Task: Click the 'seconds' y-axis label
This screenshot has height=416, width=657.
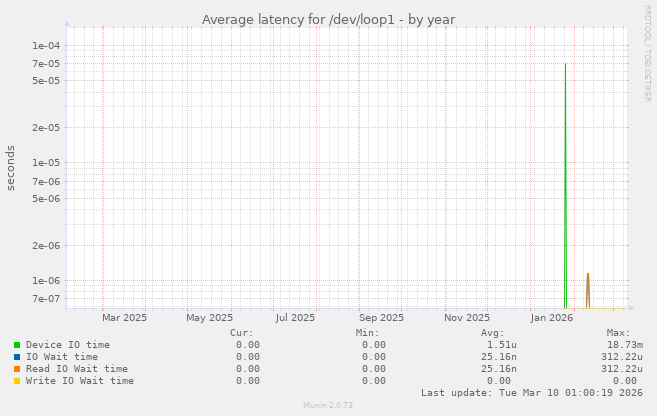Action: pyautogui.click(x=10, y=168)
